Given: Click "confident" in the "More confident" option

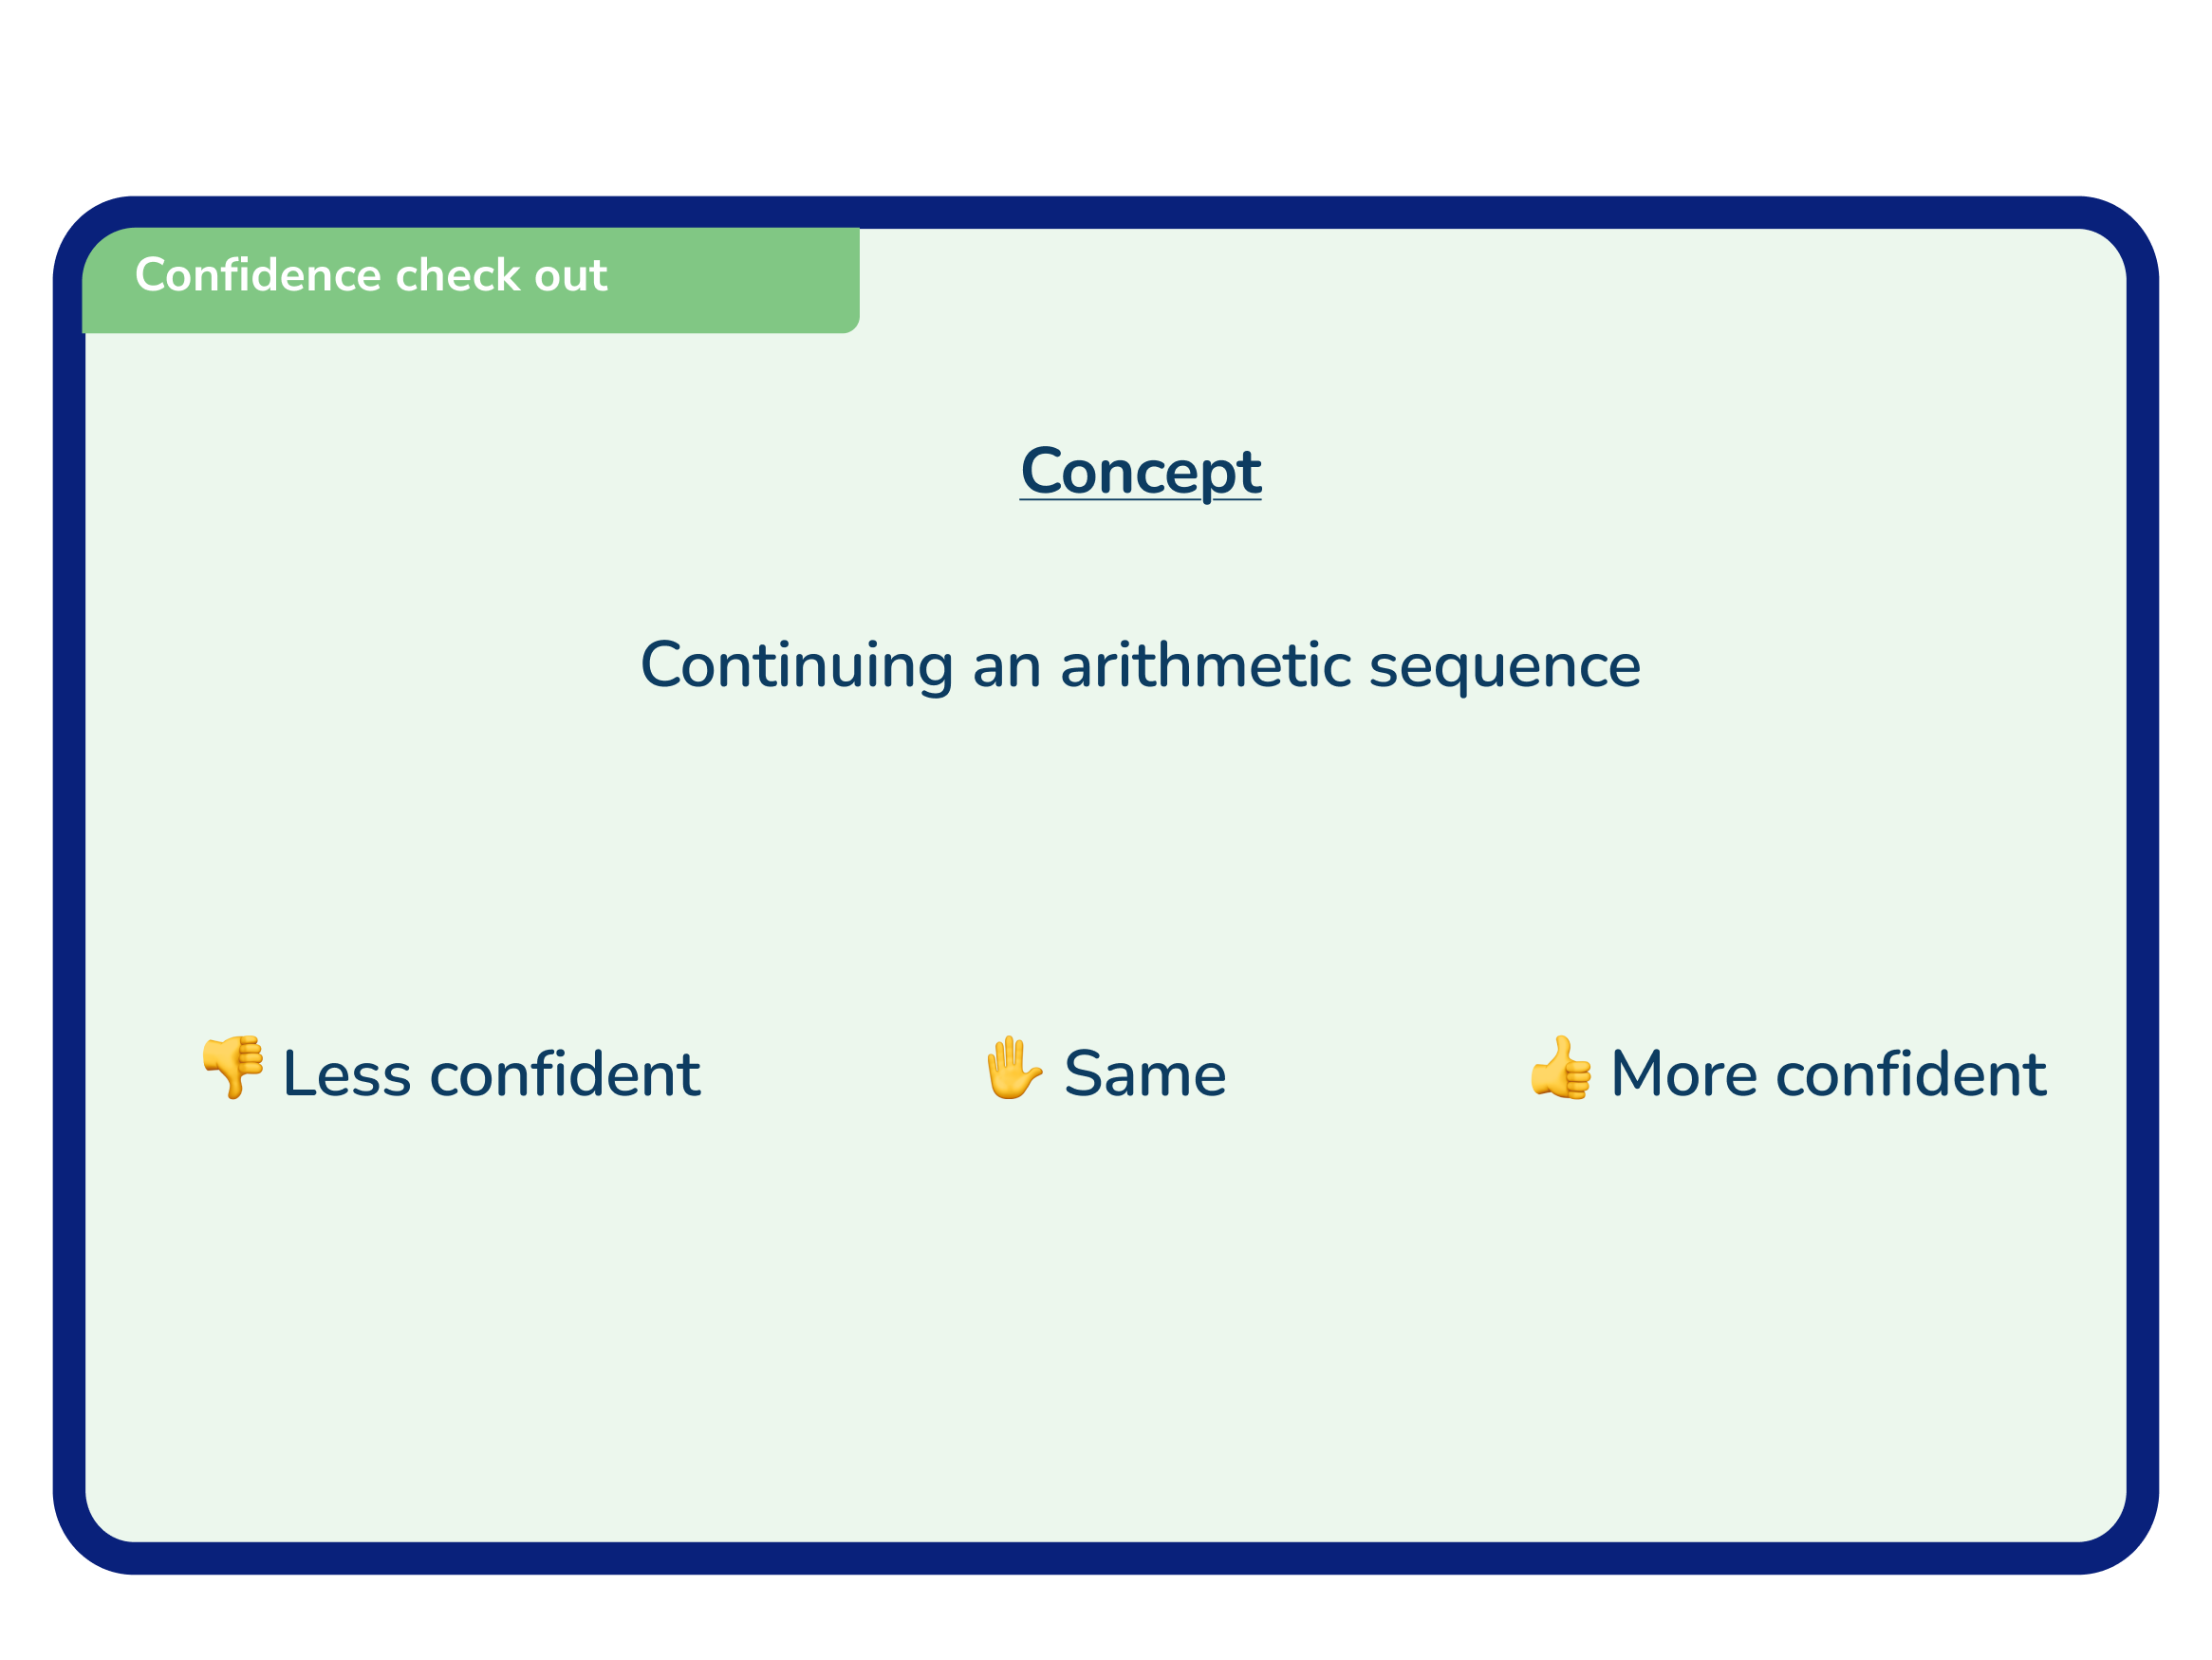Looking at the screenshot, I should [x=1911, y=1075].
